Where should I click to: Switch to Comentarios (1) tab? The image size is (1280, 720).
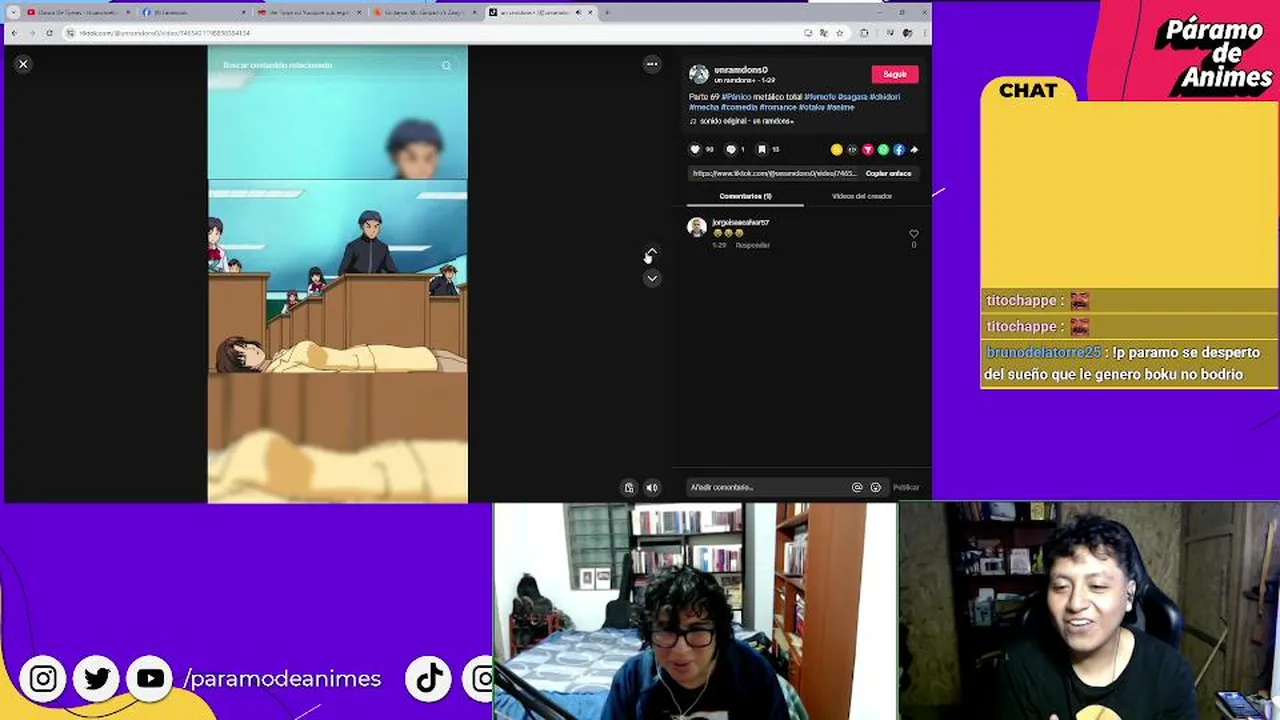tap(745, 196)
